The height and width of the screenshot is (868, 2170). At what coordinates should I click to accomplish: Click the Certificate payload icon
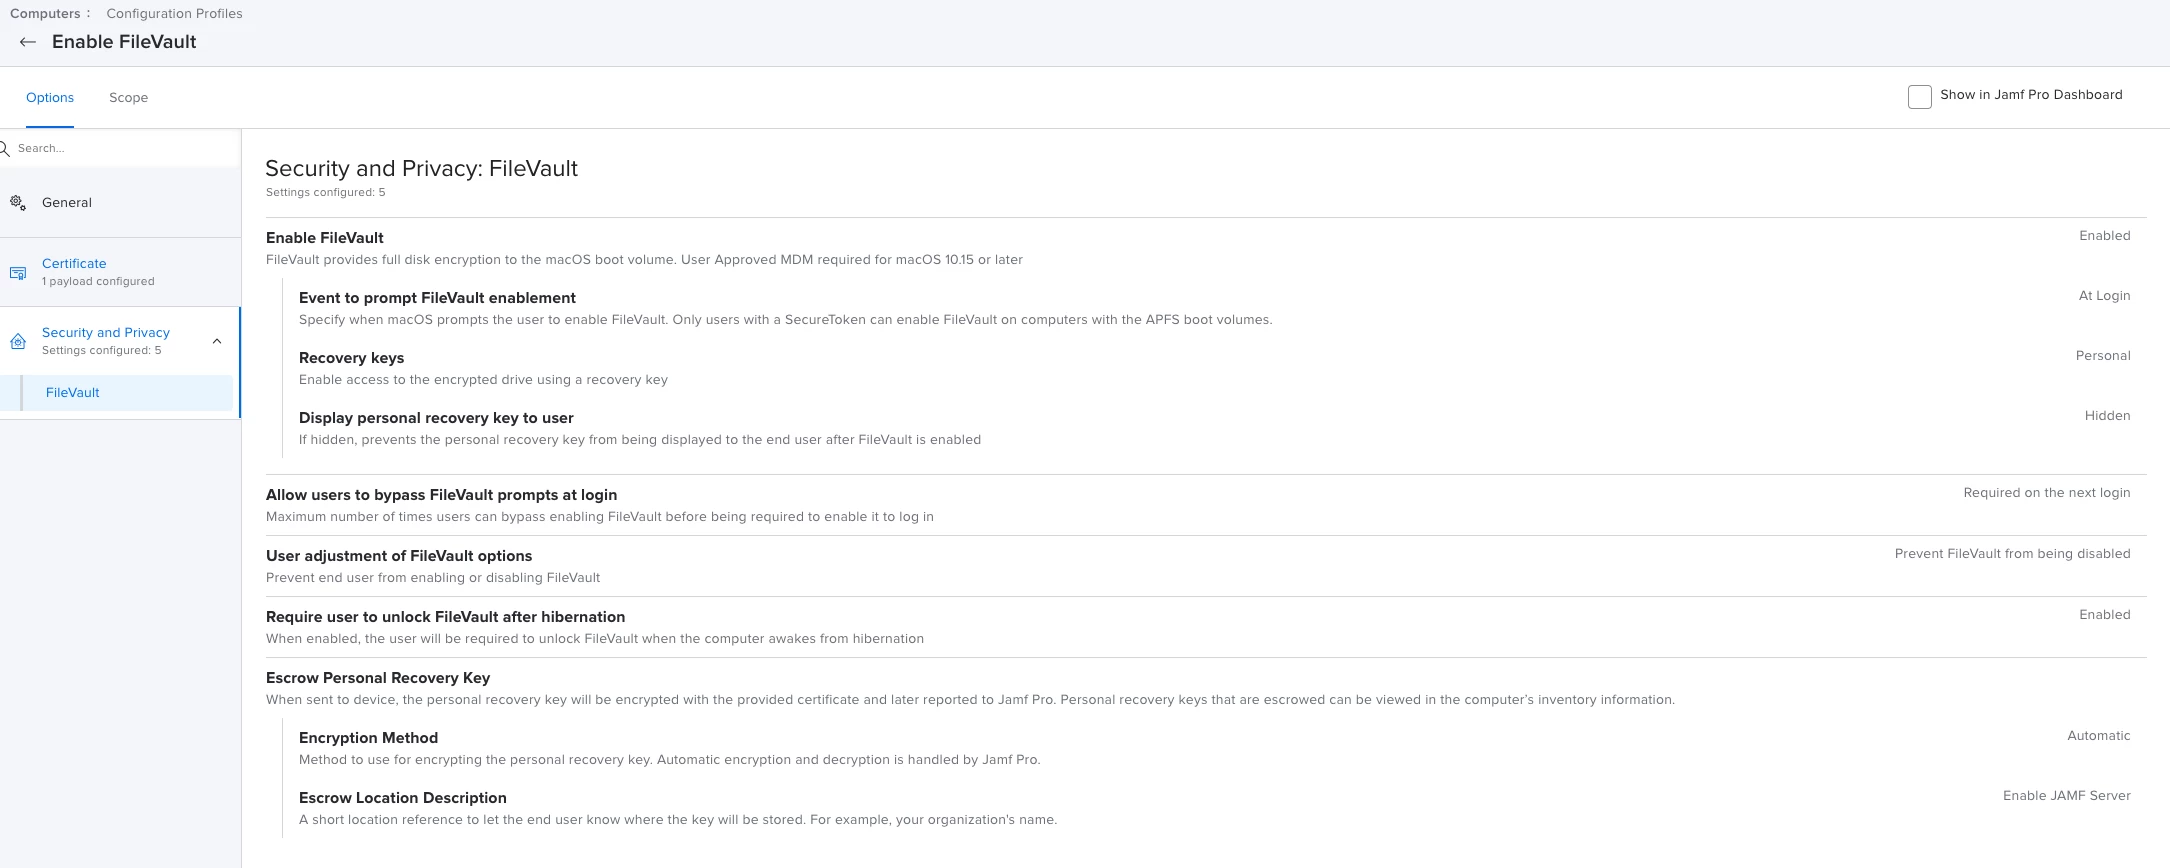(18, 272)
